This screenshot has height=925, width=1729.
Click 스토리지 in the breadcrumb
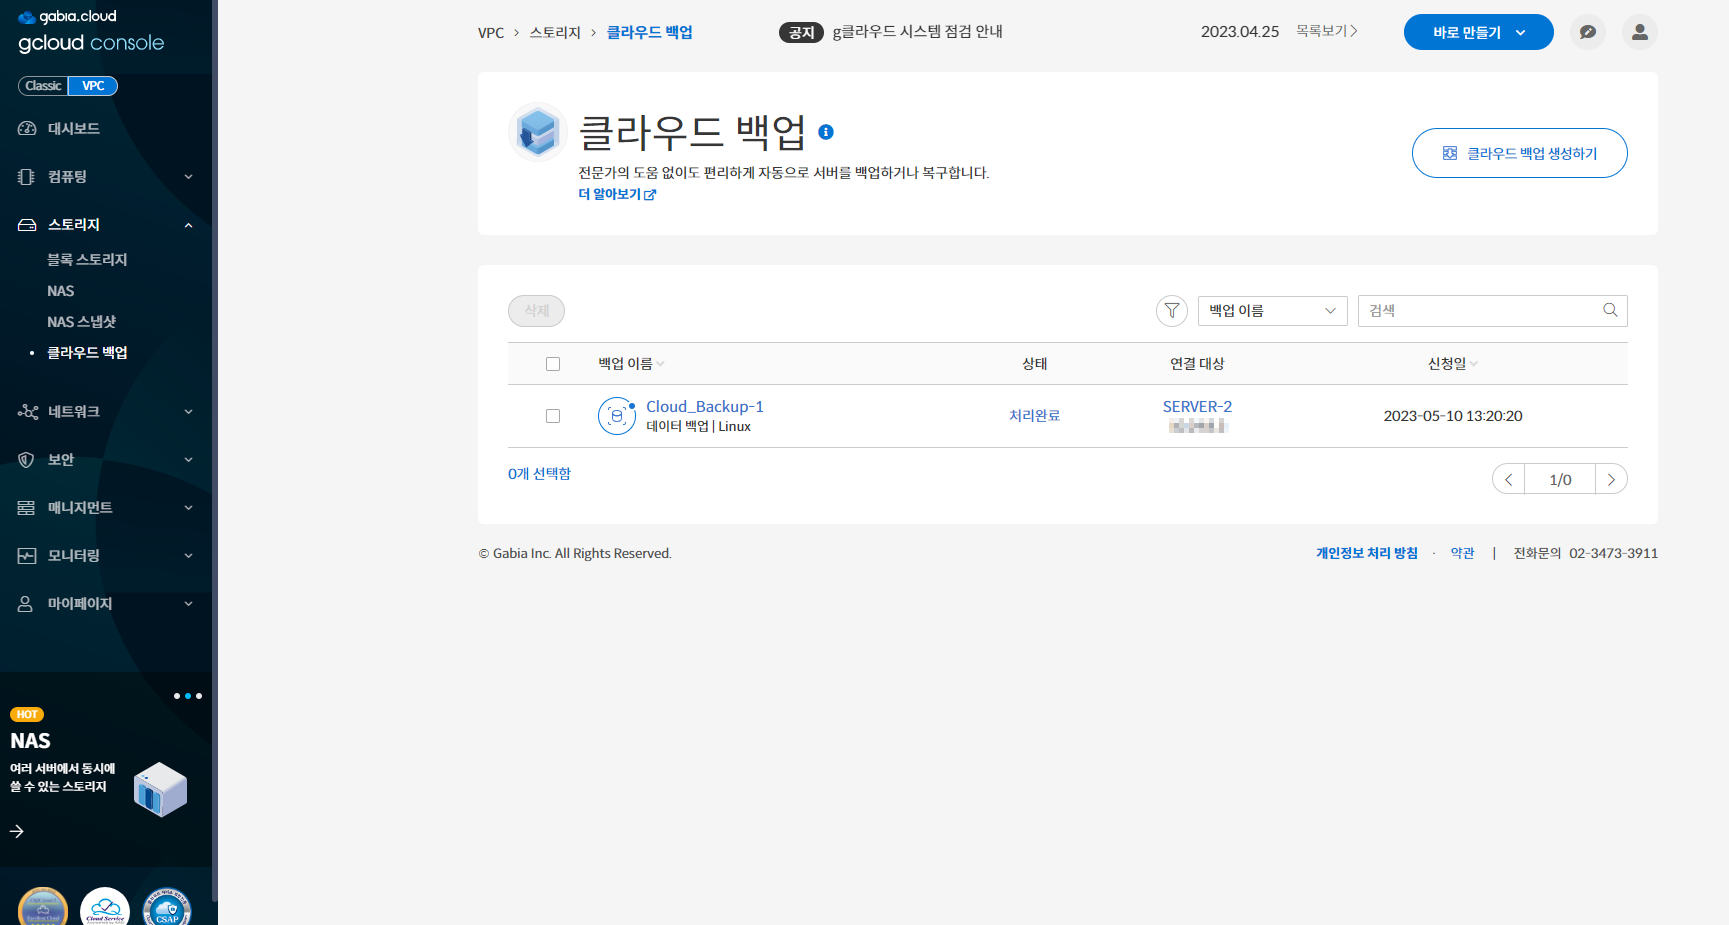[555, 33]
